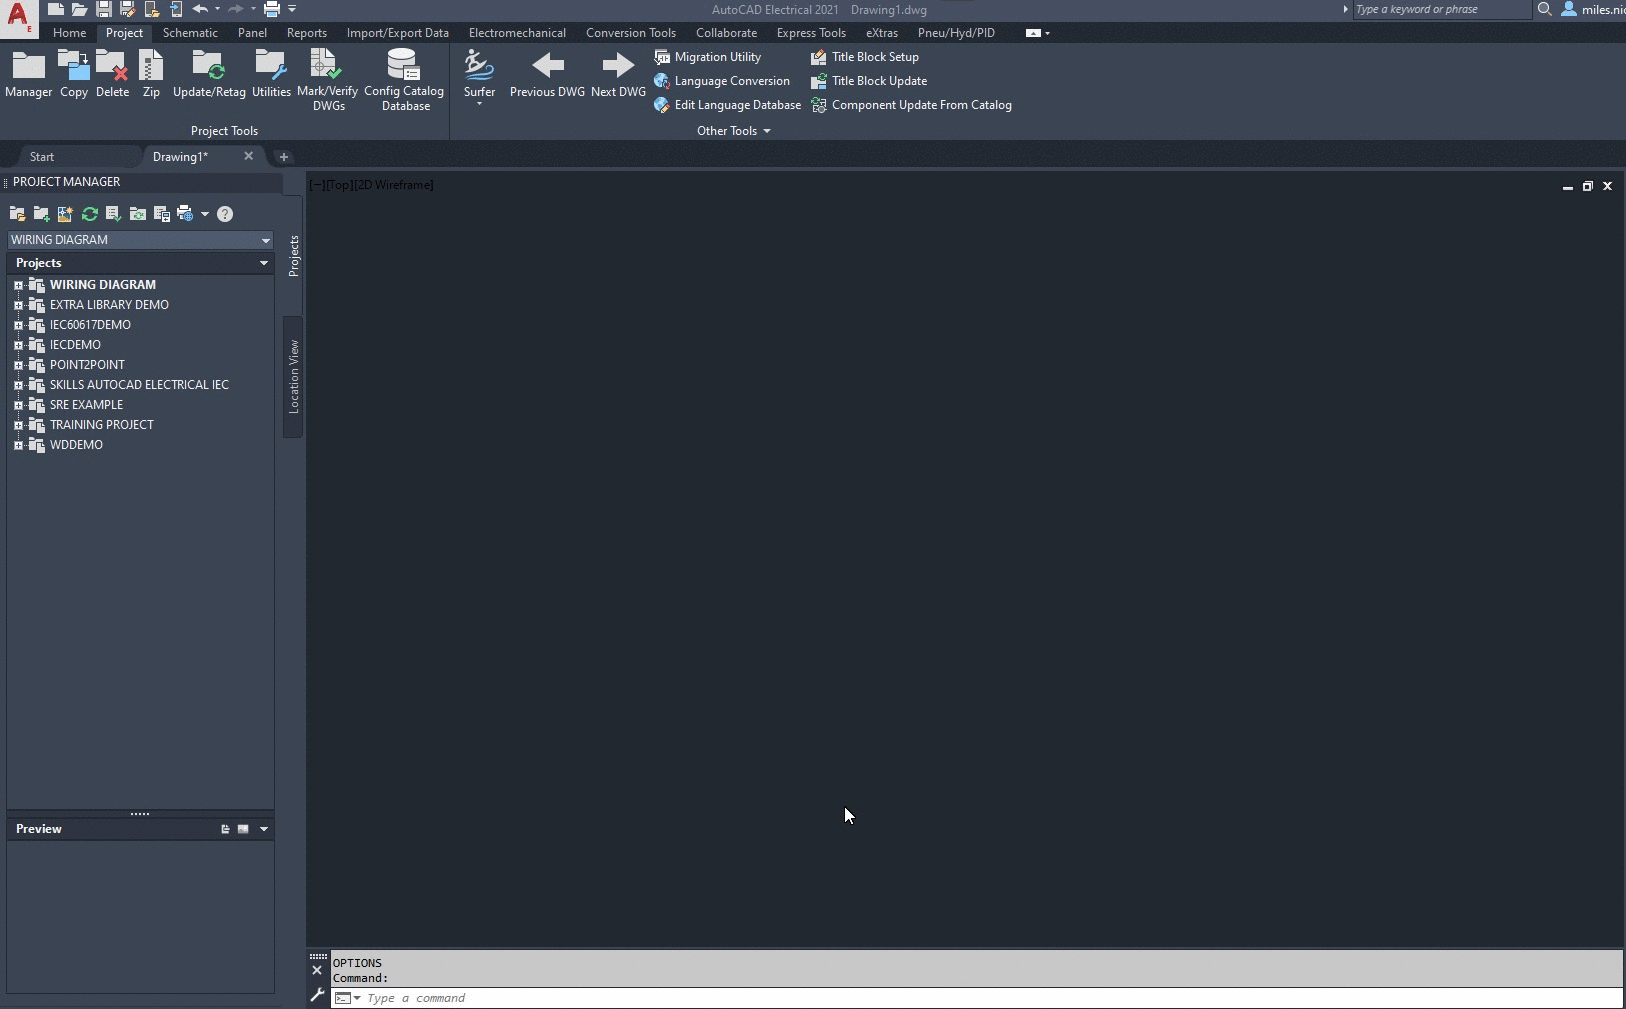Click Project Task List icon

click(x=113, y=214)
